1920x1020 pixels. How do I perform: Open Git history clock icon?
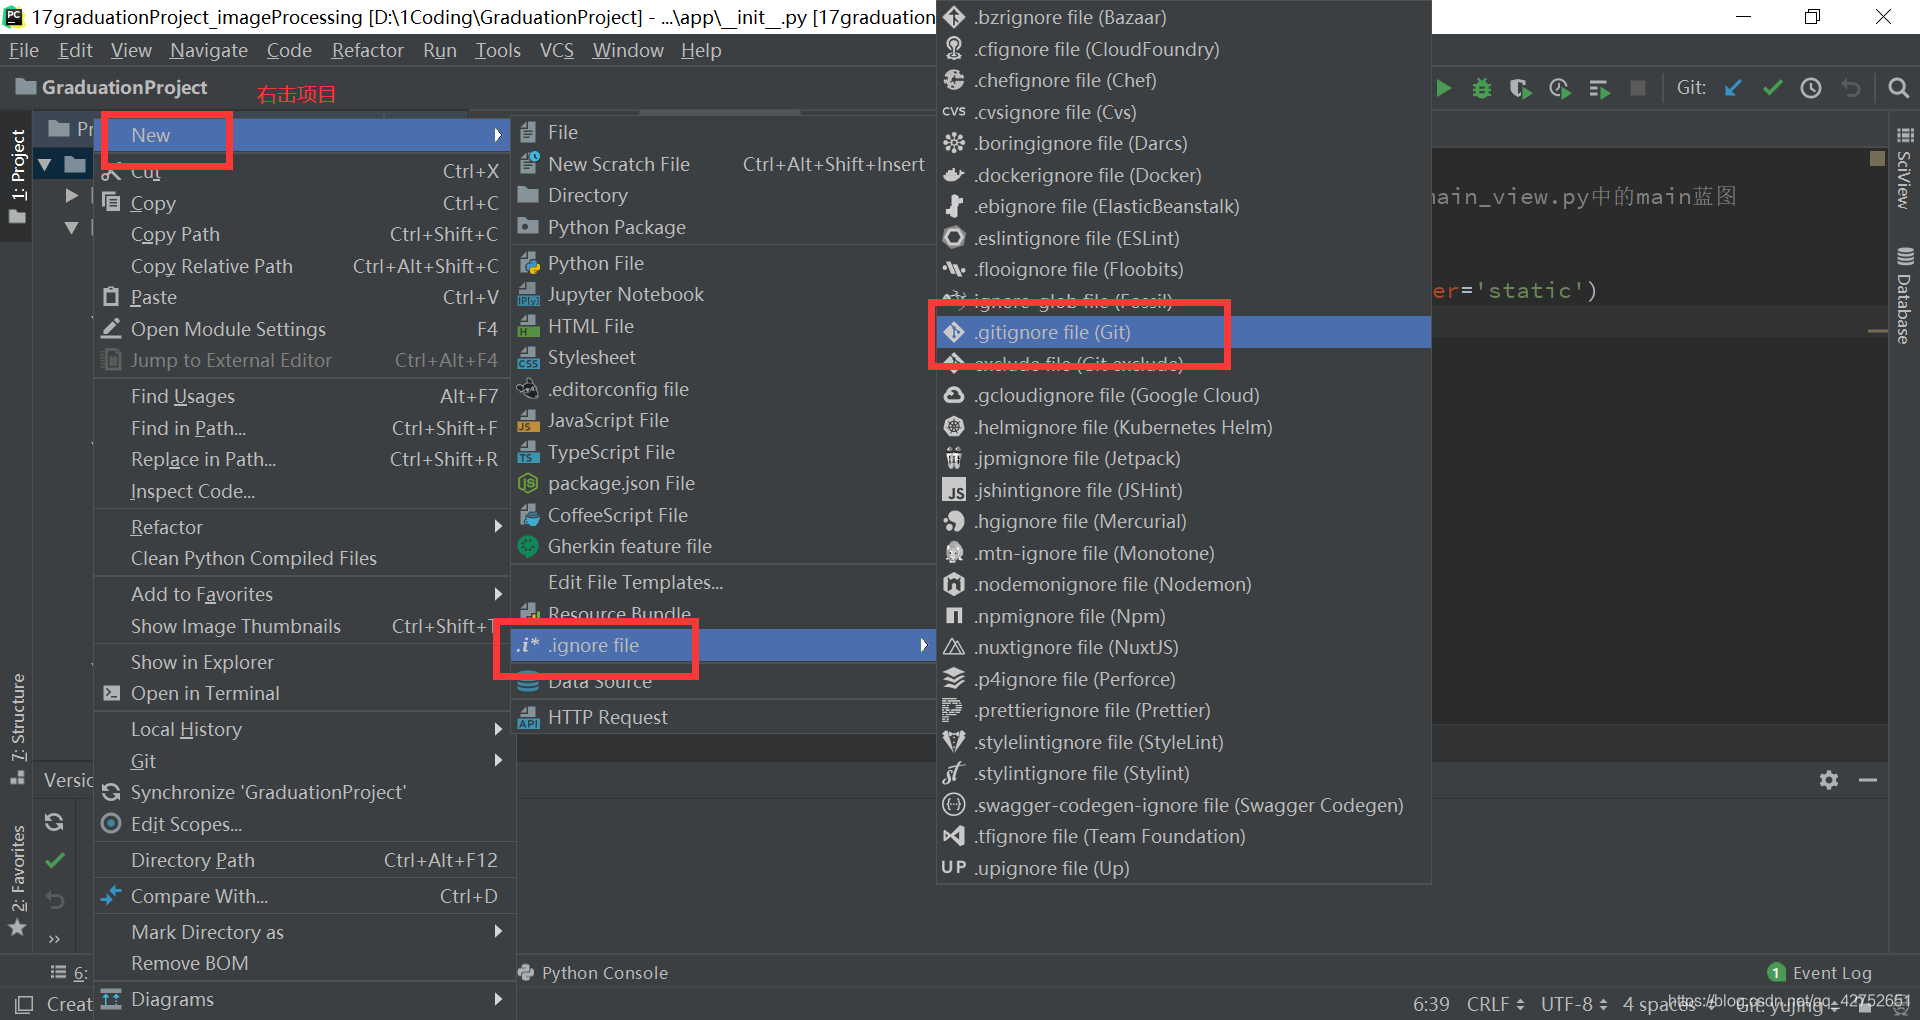1811,88
